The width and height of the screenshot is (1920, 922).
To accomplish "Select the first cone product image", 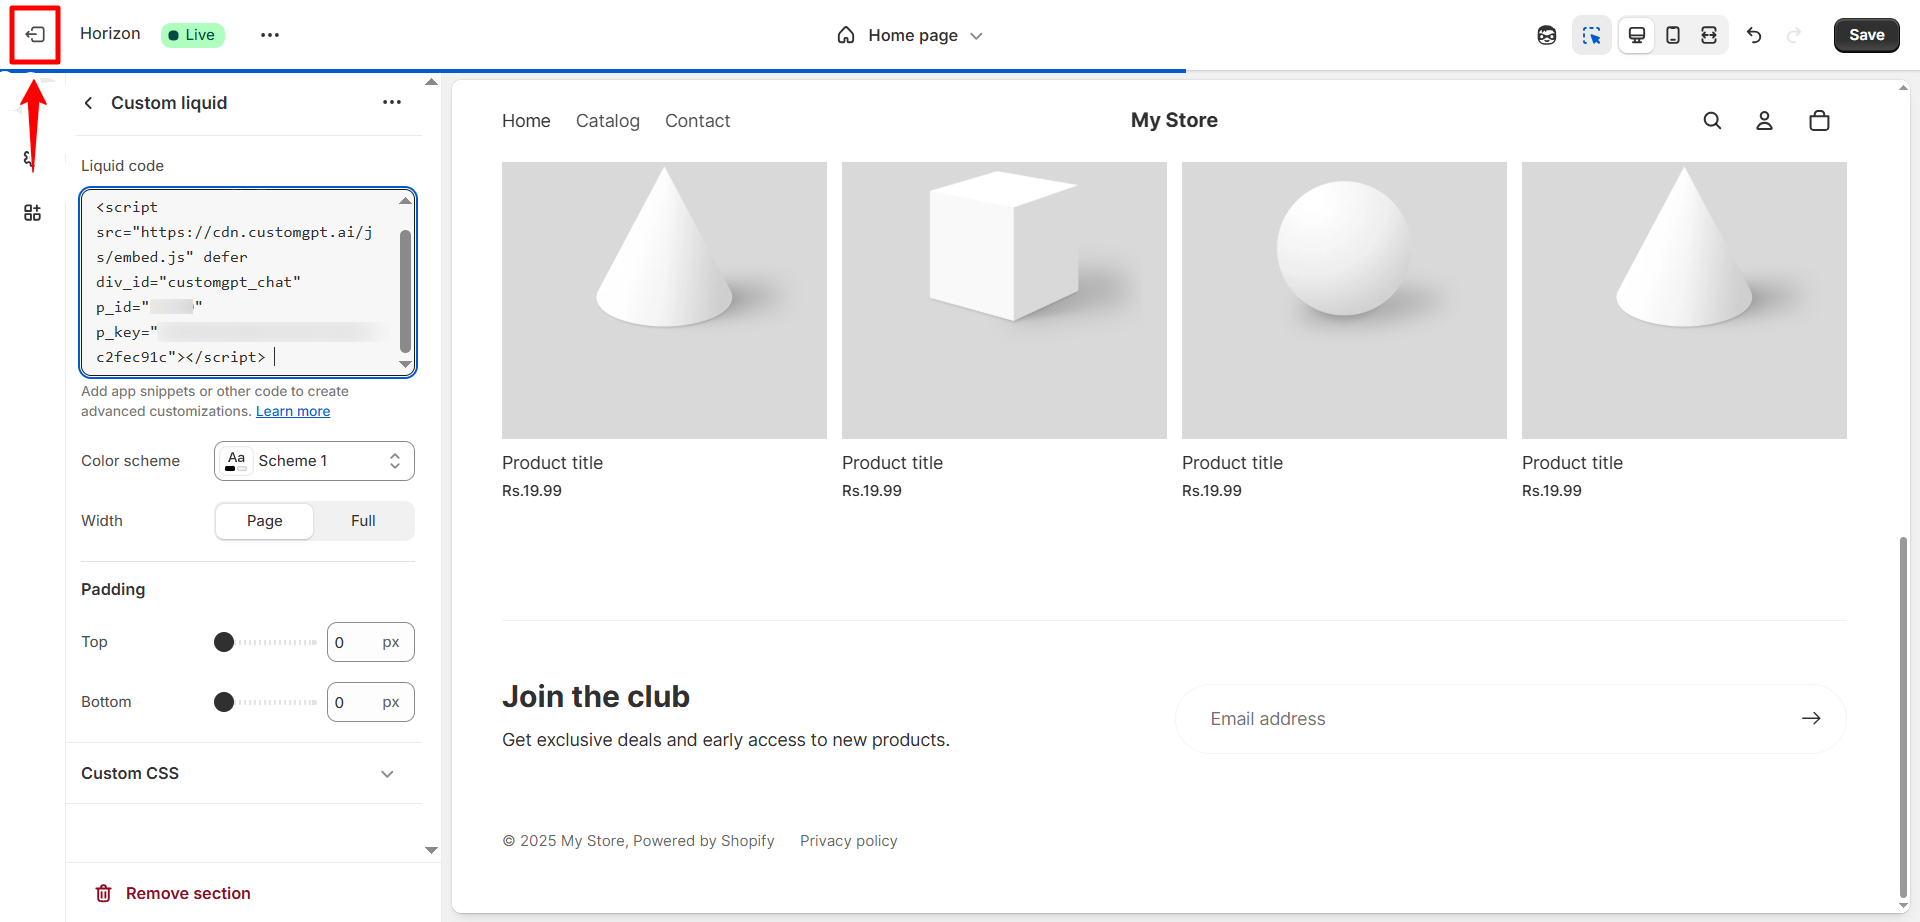I will [664, 300].
